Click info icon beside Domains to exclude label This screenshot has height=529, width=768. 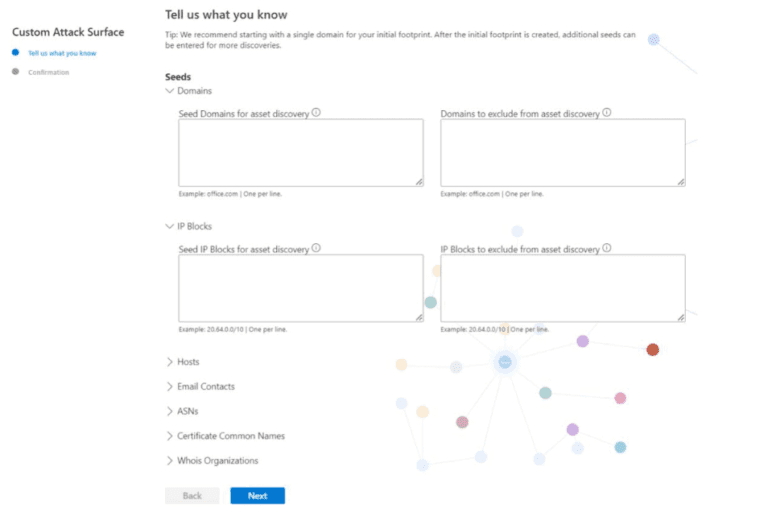point(606,113)
